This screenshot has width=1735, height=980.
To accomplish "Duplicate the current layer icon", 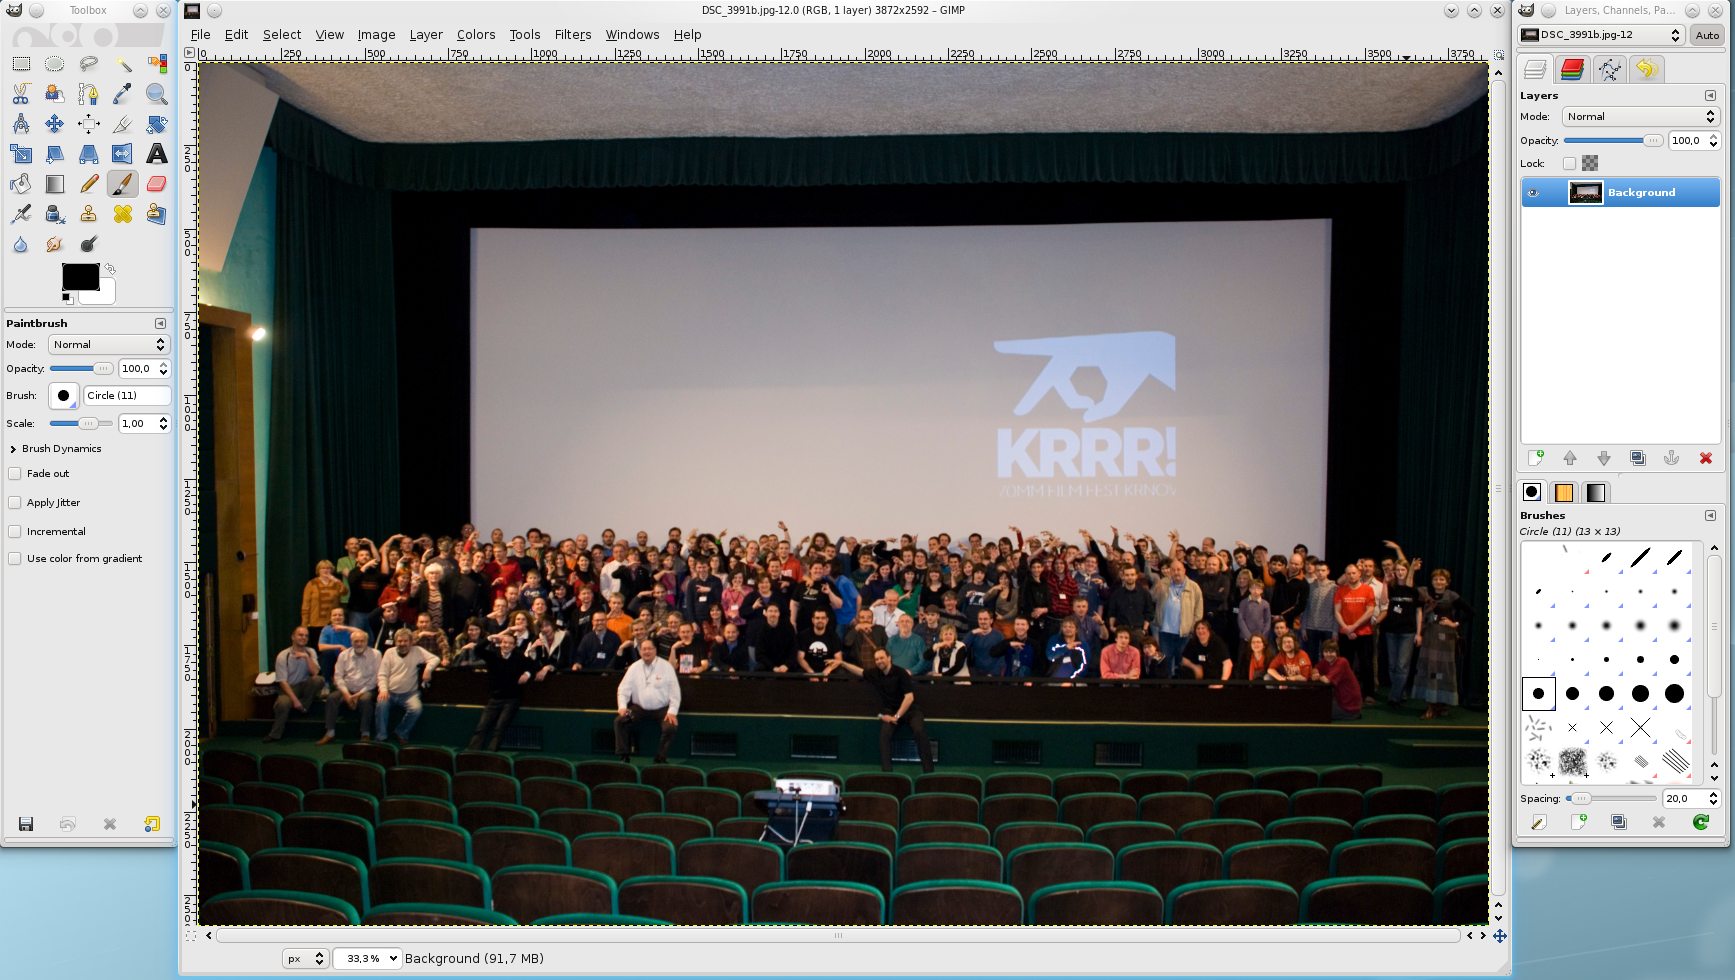I will [x=1637, y=458].
